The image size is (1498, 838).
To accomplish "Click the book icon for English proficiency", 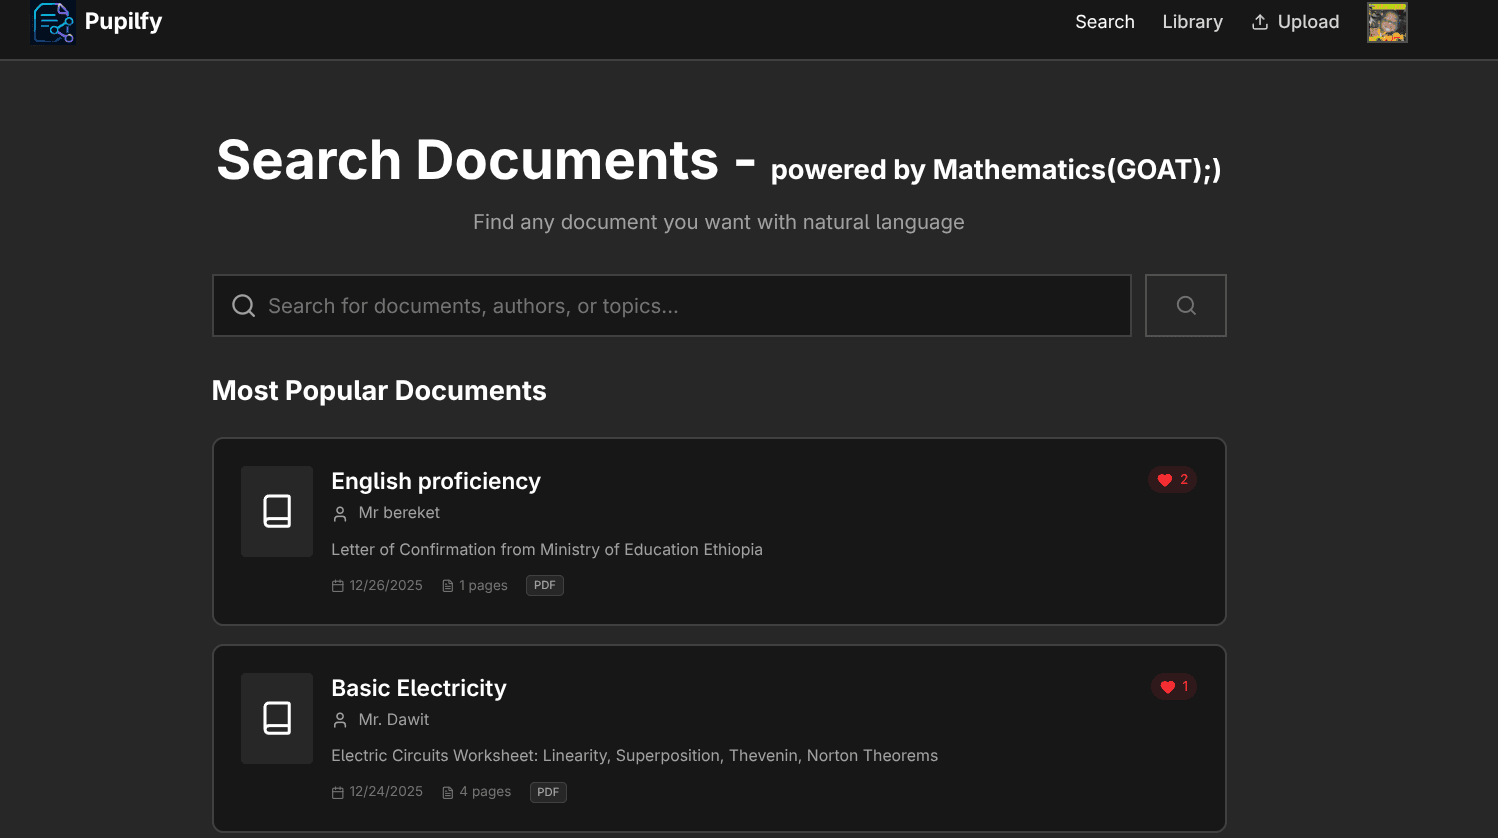I will coord(277,511).
